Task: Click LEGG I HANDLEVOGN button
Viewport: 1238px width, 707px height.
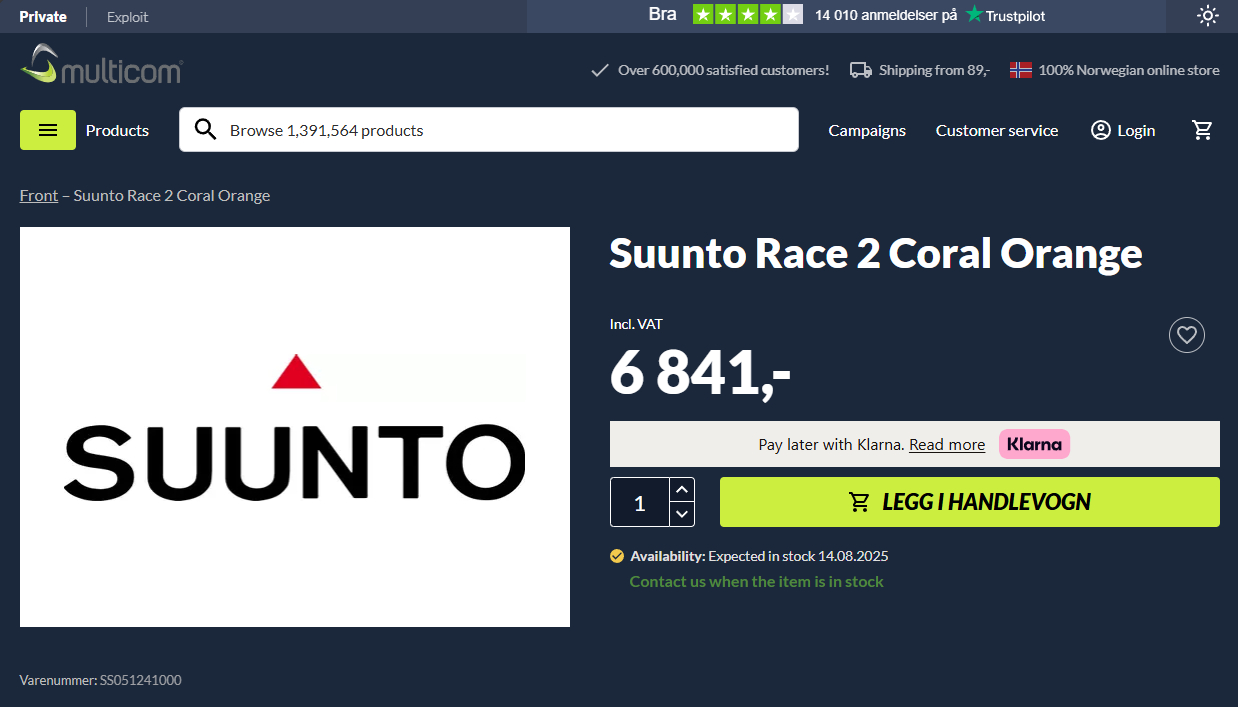Action: pyautogui.click(x=970, y=502)
